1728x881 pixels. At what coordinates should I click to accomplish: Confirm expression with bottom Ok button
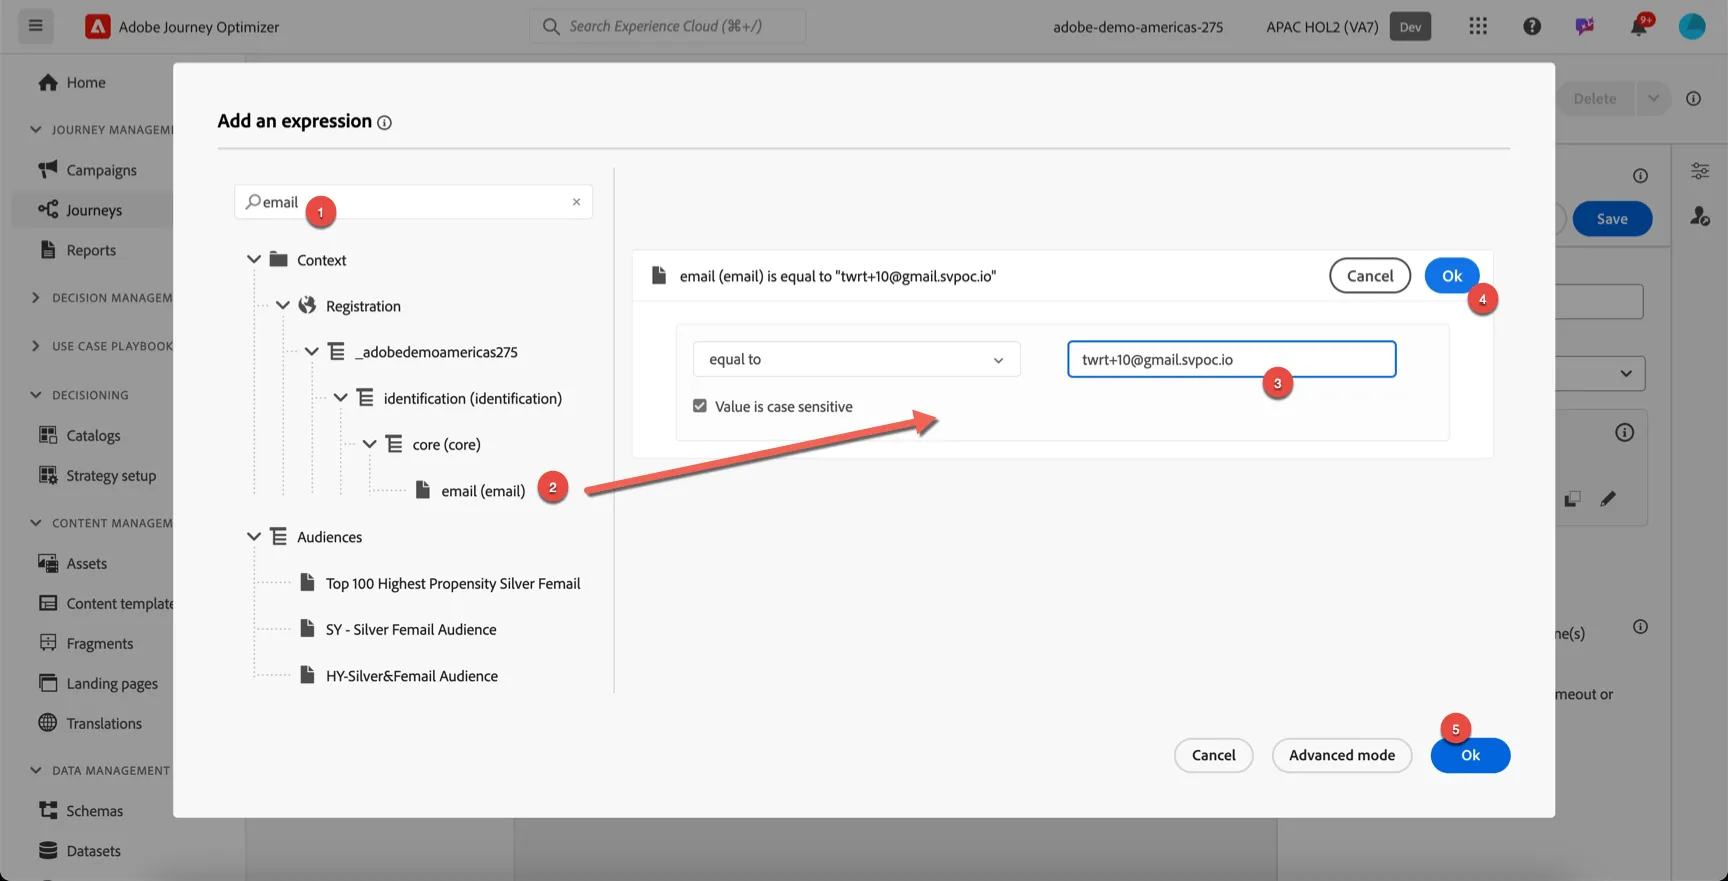[1470, 755]
